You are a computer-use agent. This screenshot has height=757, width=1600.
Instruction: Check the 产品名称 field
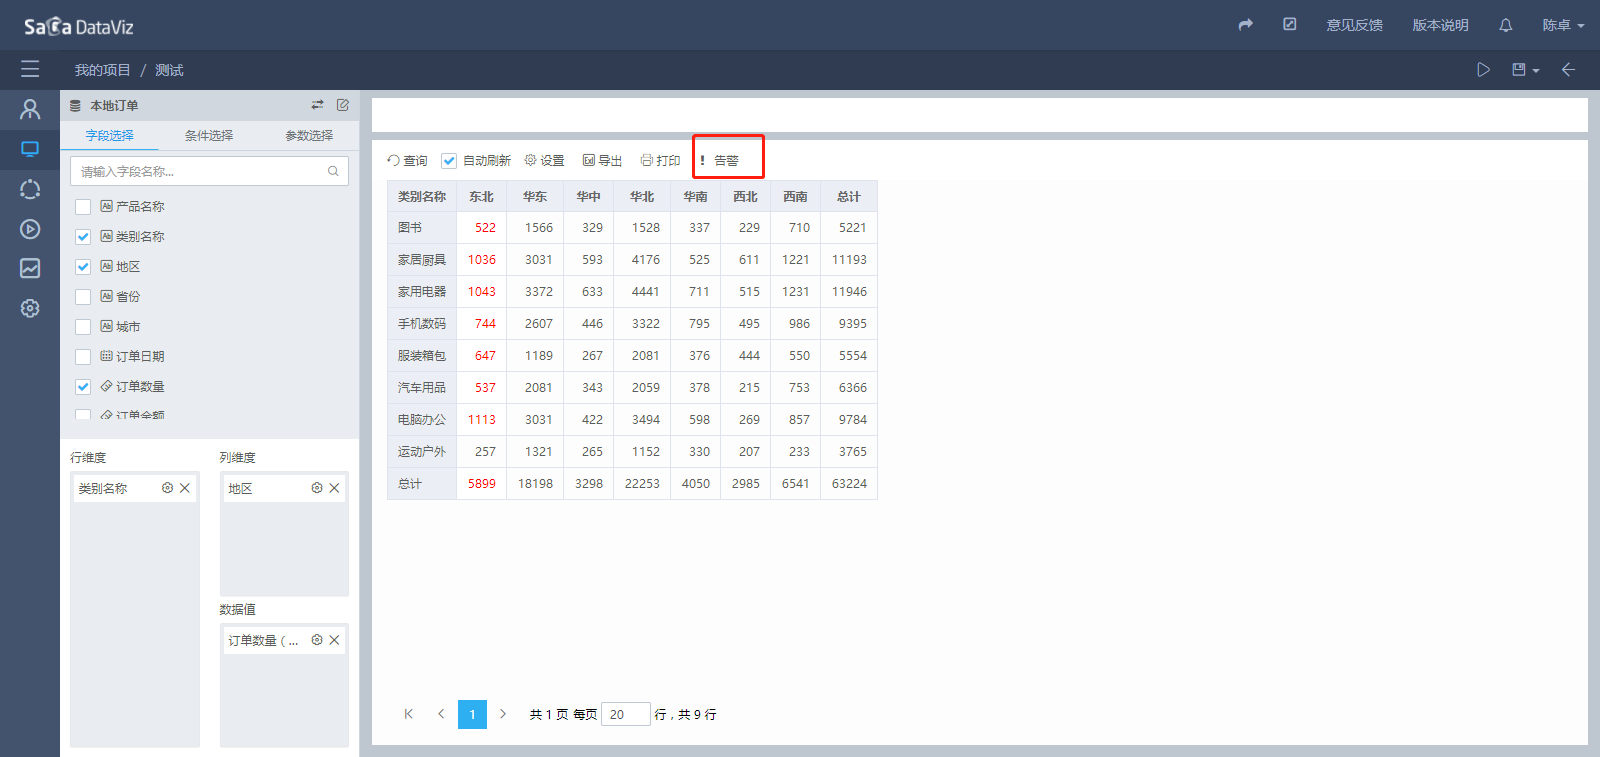[x=83, y=206]
